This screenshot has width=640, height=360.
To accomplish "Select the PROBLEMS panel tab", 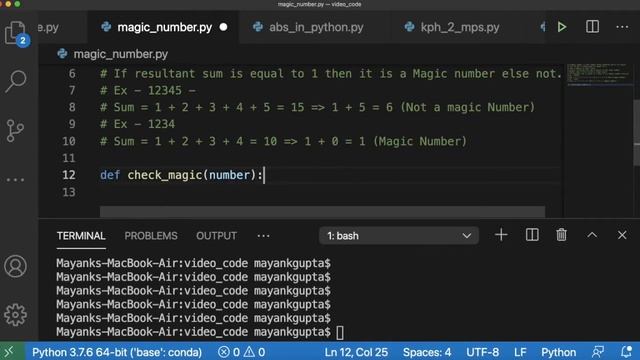I will [x=151, y=236].
